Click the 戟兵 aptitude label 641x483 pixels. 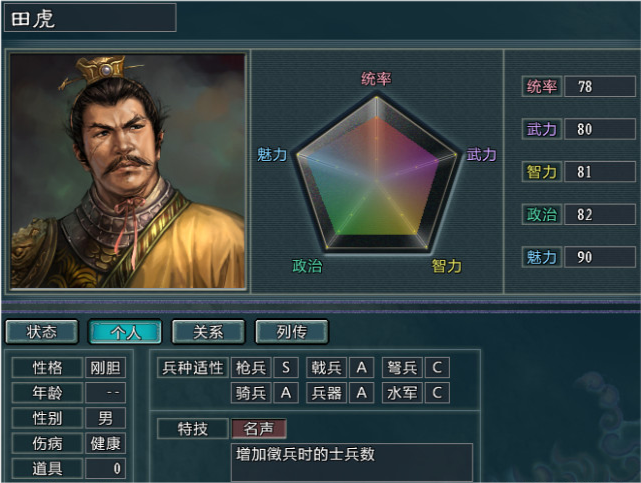coord(327,368)
